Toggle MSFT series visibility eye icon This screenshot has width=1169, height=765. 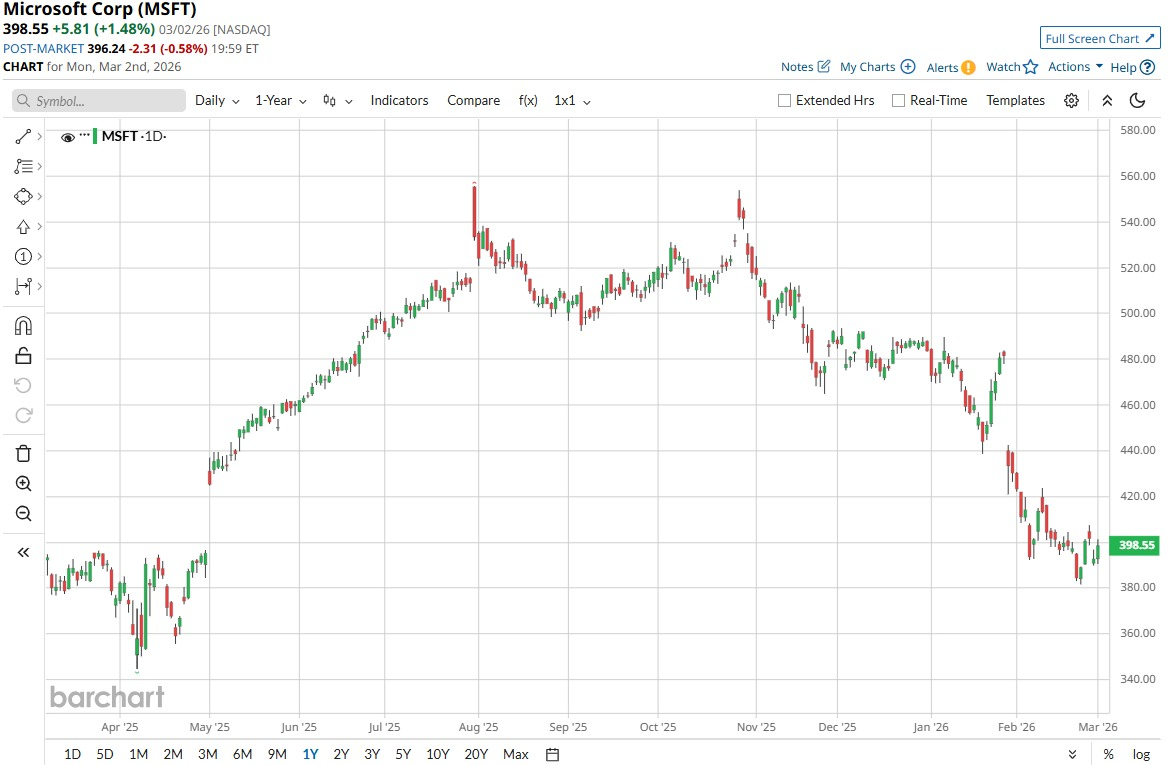(68, 137)
